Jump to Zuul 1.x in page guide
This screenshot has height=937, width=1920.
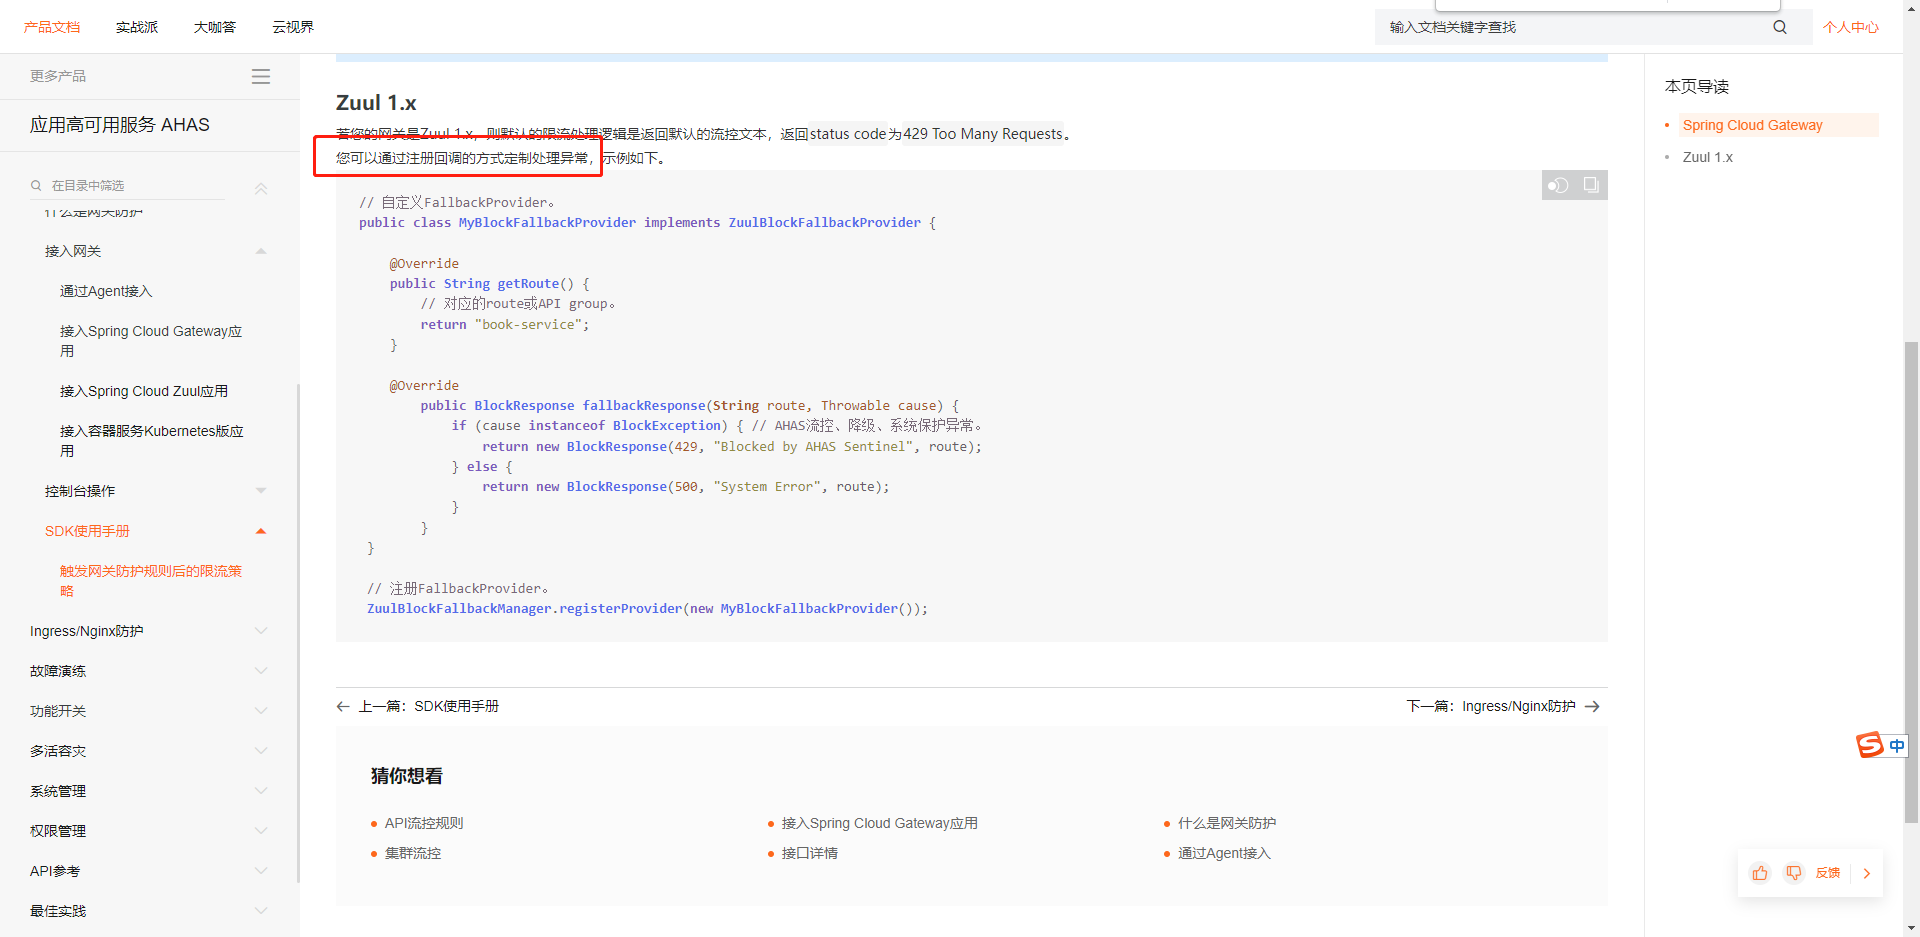[1707, 157]
